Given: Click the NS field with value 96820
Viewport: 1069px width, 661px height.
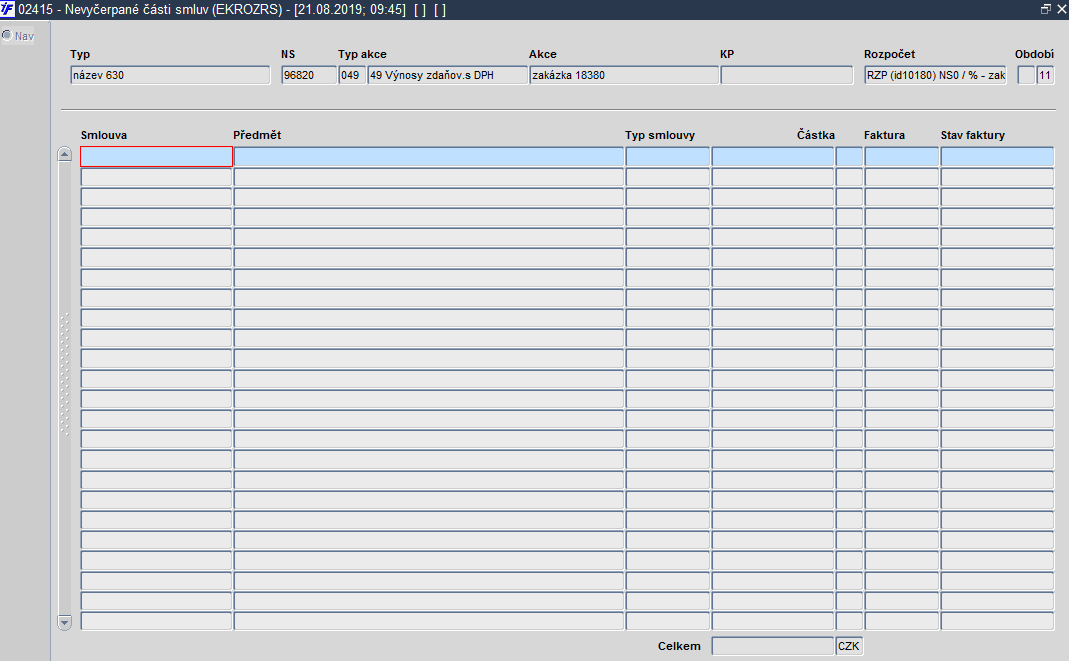Looking at the screenshot, I should coord(309,75).
